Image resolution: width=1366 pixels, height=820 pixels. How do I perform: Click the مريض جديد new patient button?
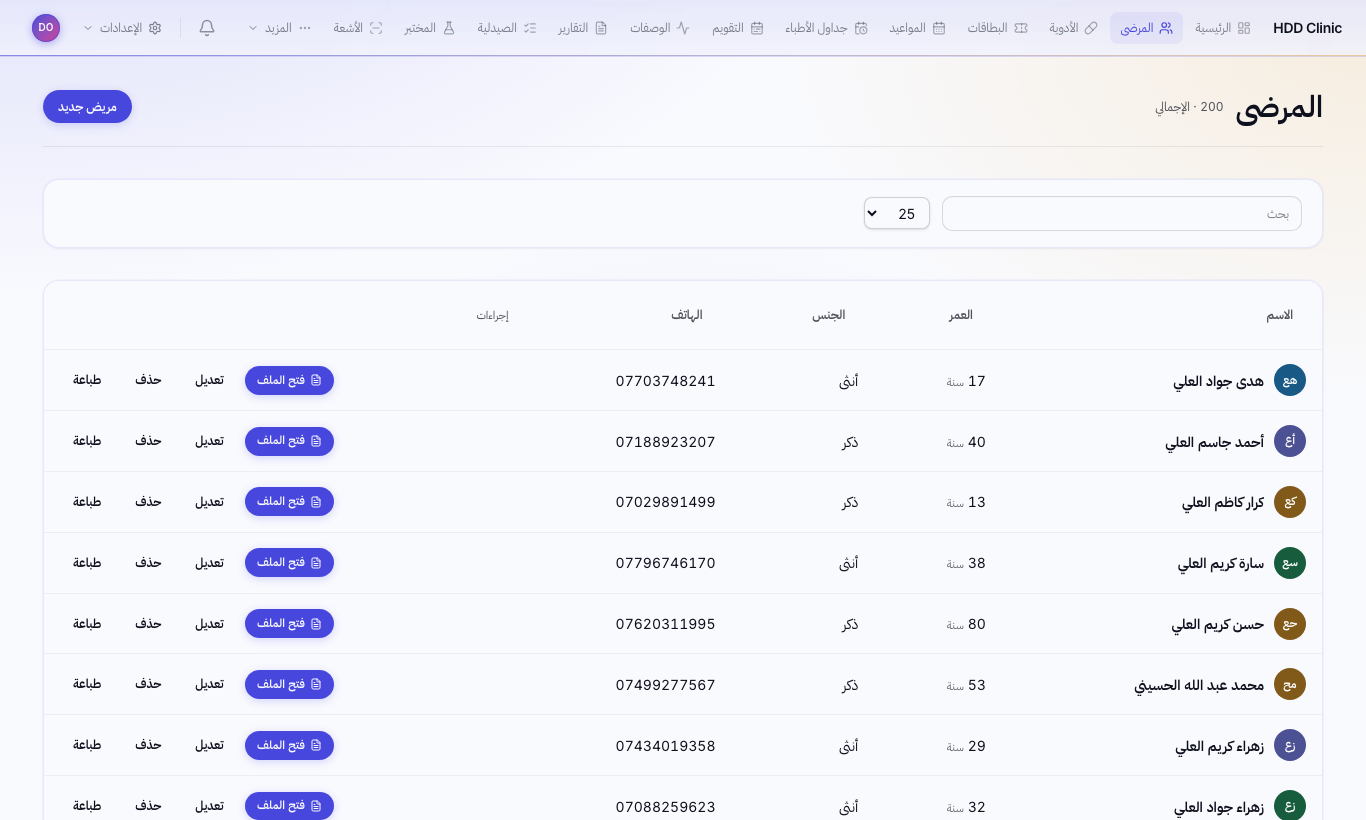coord(87,107)
